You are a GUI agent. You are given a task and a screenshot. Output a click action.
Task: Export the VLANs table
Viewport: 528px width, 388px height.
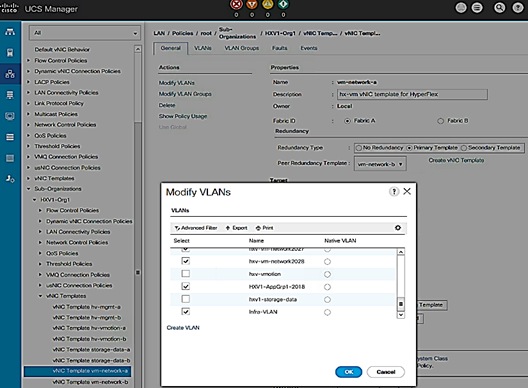pos(236,228)
